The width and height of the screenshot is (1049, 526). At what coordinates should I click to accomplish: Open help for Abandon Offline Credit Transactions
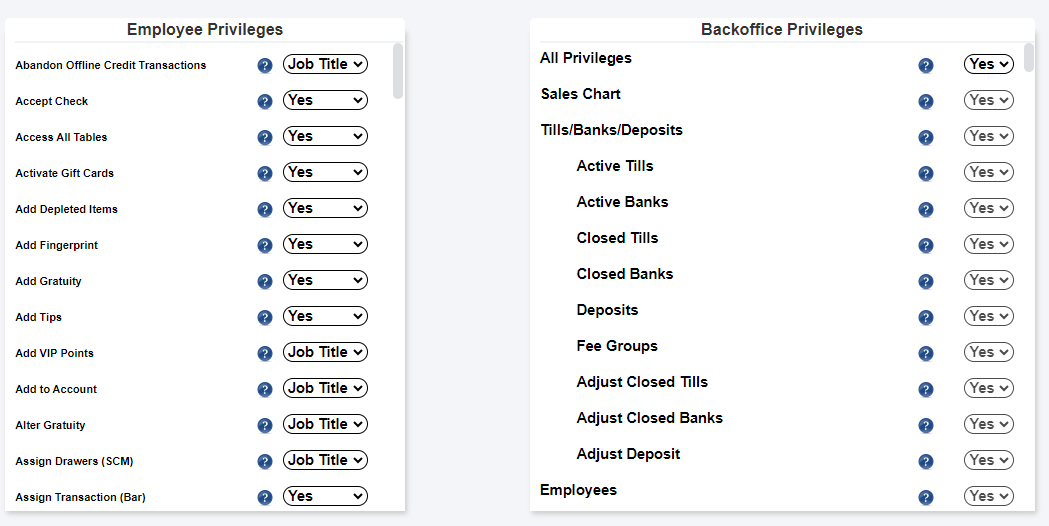[x=265, y=66]
